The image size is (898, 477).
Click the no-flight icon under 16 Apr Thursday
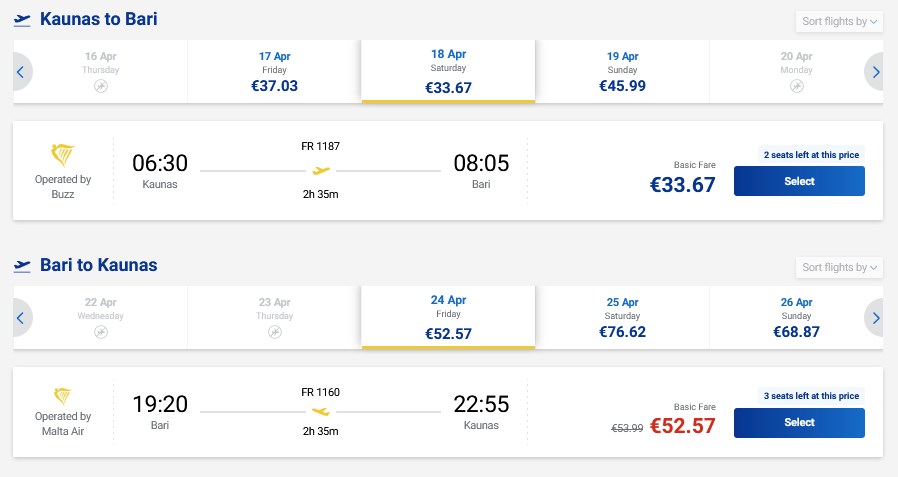(101, 86)
